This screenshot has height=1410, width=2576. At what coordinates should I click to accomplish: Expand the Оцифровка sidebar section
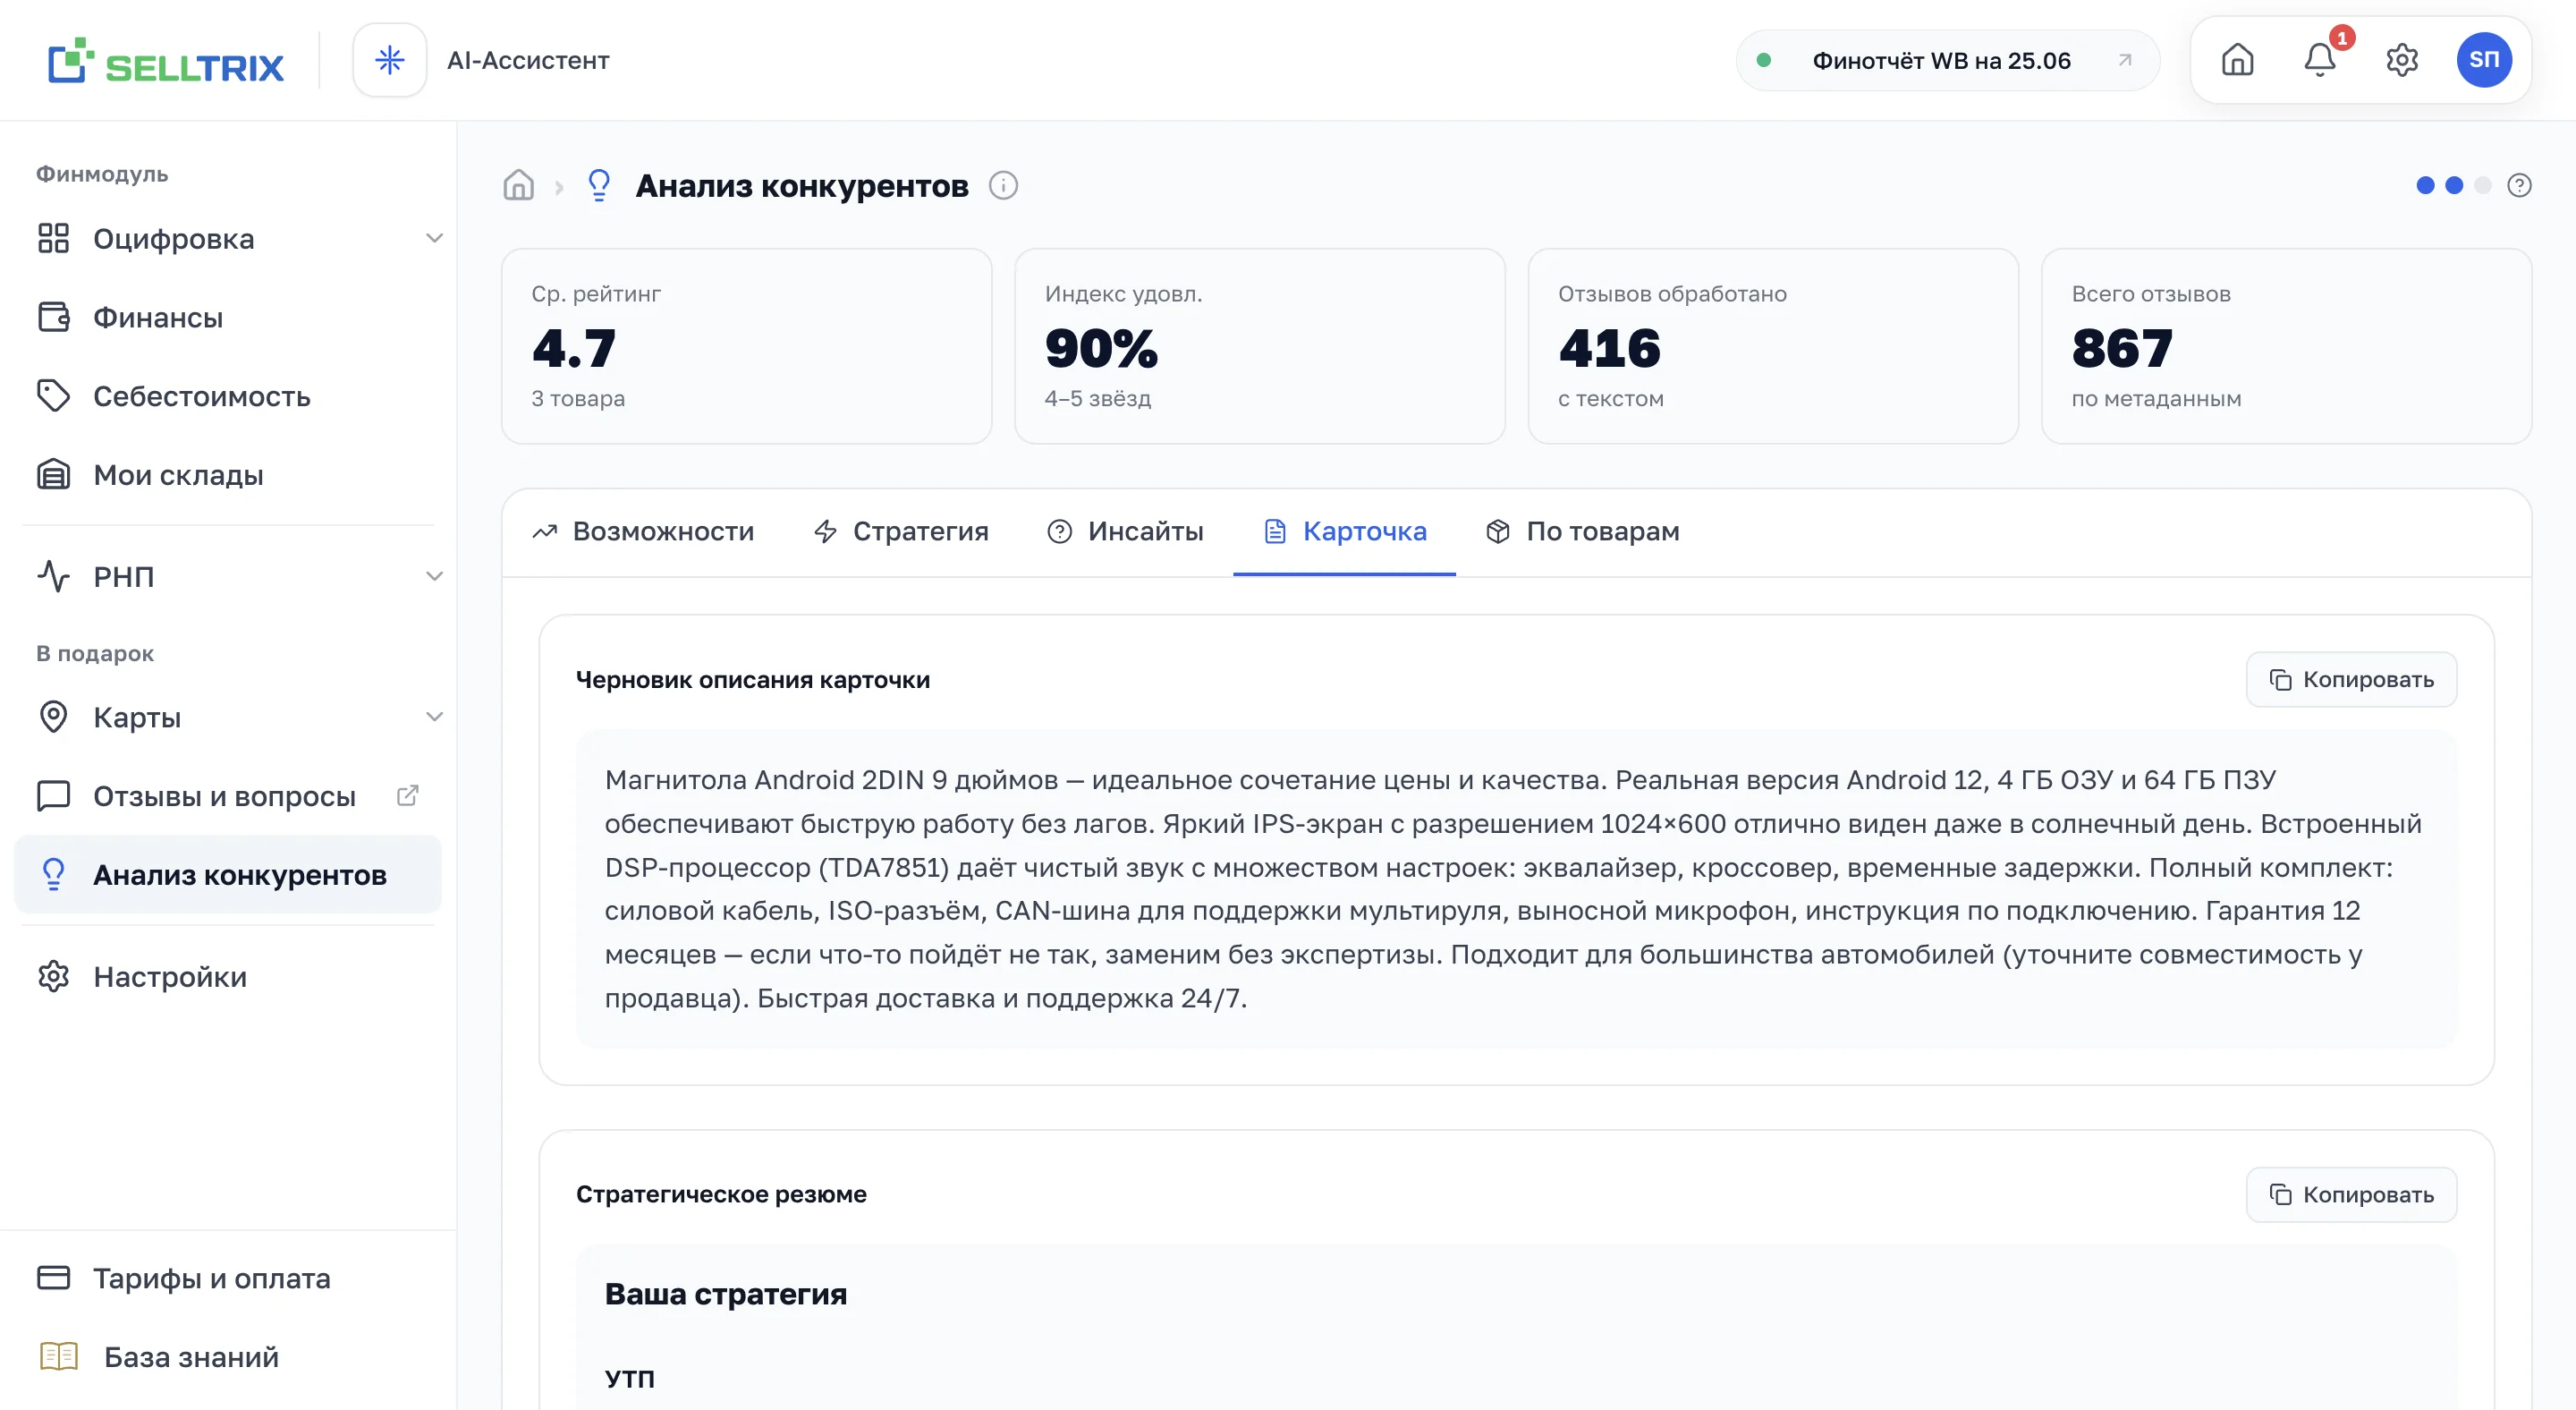click(434, 238)
